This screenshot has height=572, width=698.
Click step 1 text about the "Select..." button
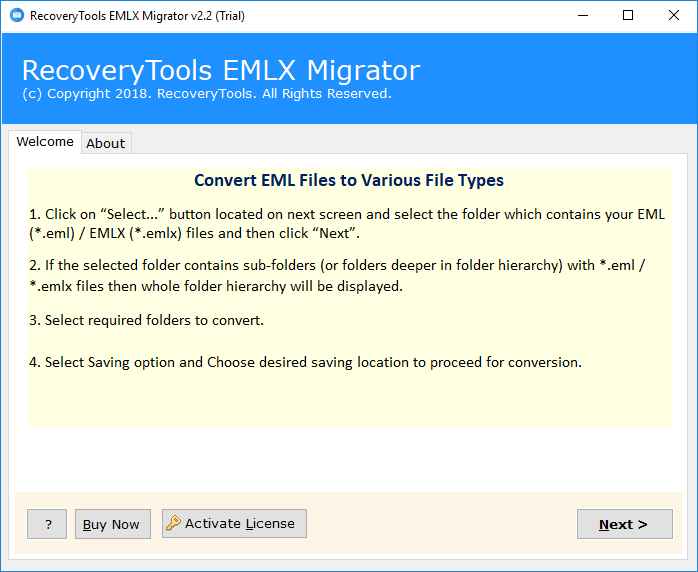pyautogui.click(x=347, y=223)
